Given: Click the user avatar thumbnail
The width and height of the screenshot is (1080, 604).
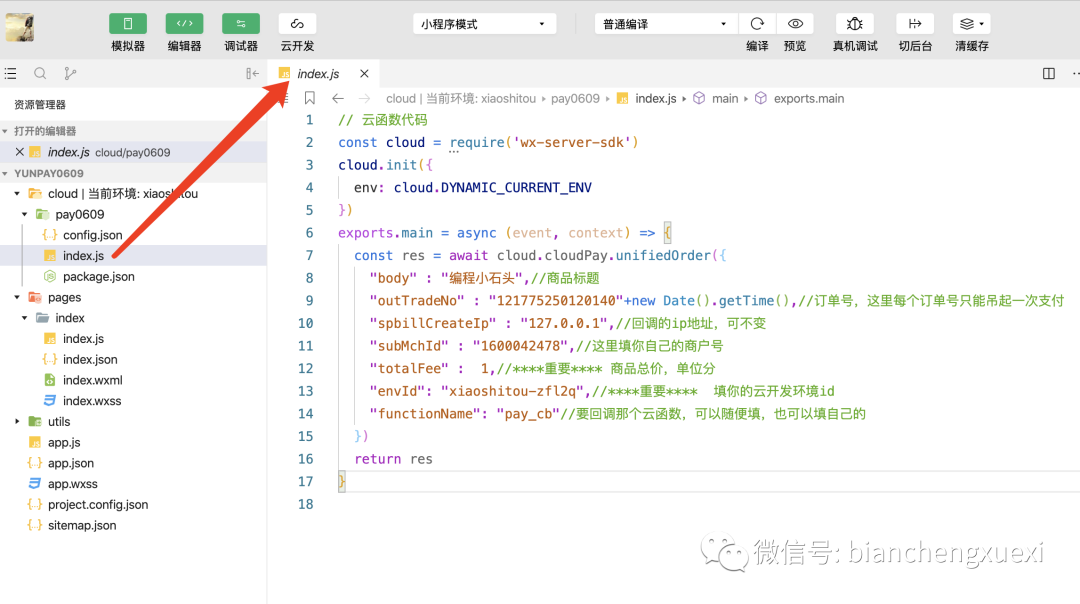Looking at the screenshot, I should click(x=20, y=28).
